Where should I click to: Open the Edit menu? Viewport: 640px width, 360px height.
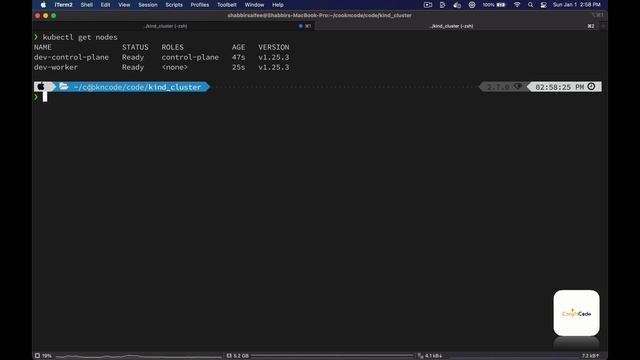tap(105, 5)
